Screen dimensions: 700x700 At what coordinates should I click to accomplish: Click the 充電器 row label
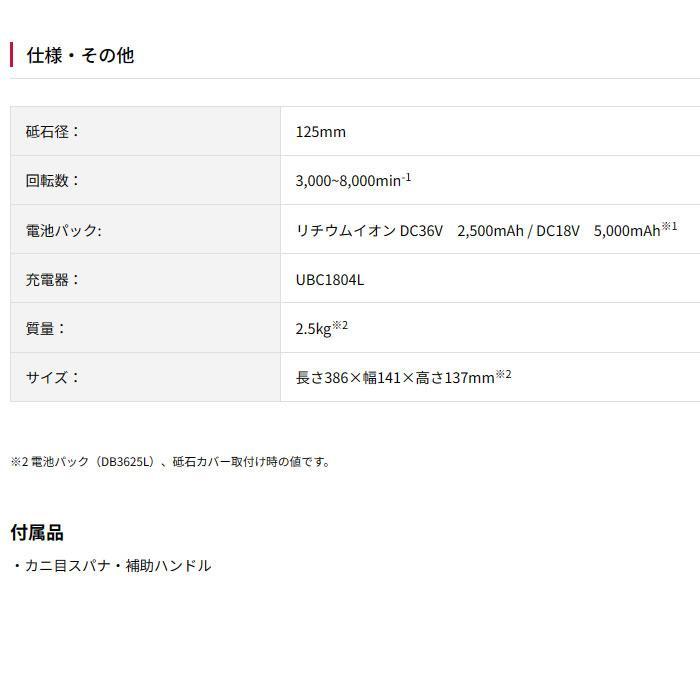[52, 279]
